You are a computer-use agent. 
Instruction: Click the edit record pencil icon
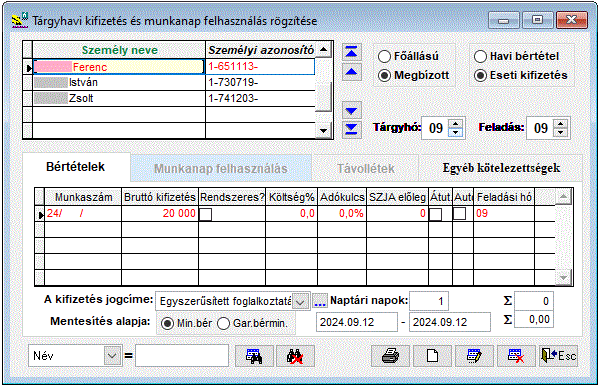[x=474, y=356]
